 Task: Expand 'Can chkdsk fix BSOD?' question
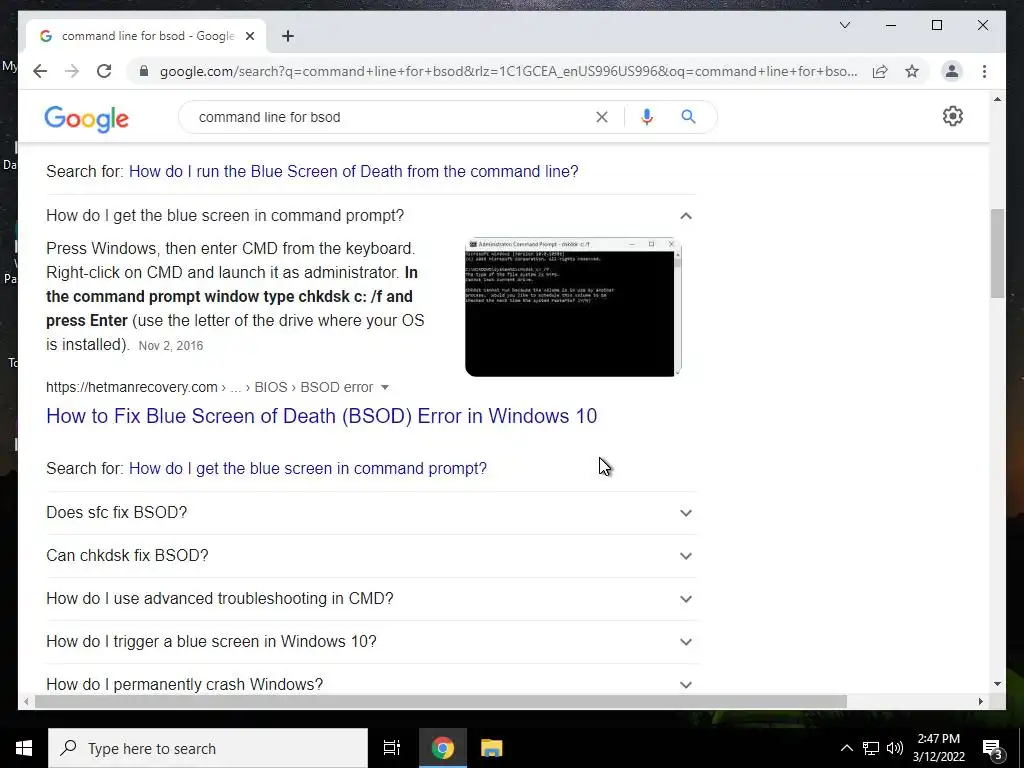(x=371, y=556)
